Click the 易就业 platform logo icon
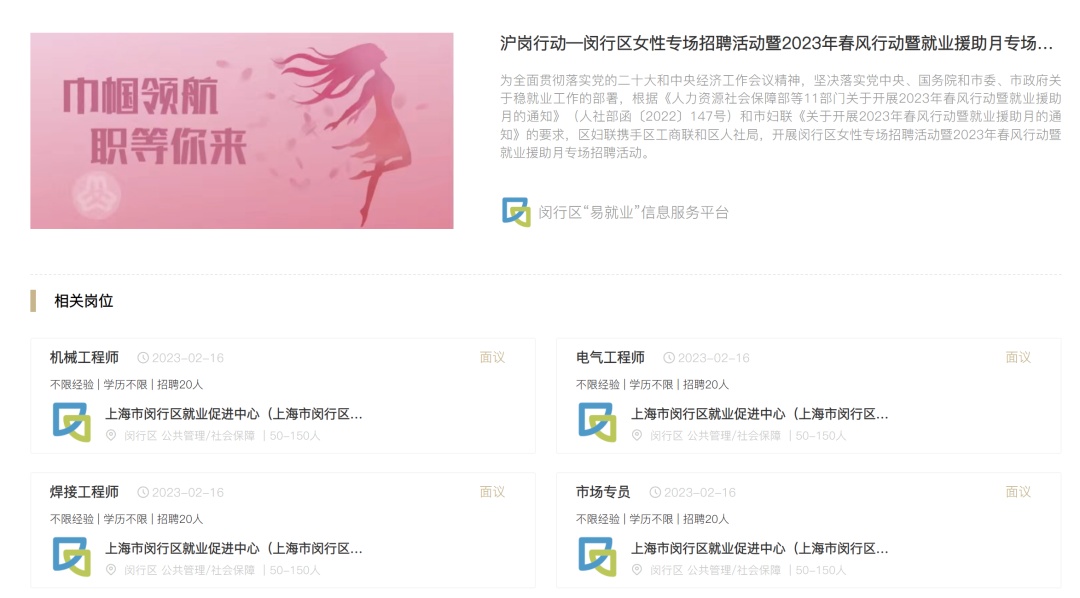1080x598 pixels. coord(516,212)
